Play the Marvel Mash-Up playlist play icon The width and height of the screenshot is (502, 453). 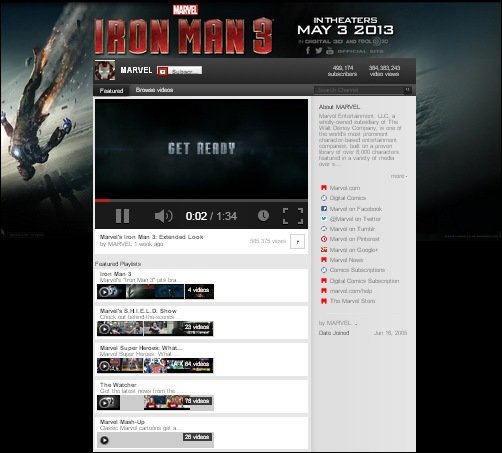pos(104,440)
